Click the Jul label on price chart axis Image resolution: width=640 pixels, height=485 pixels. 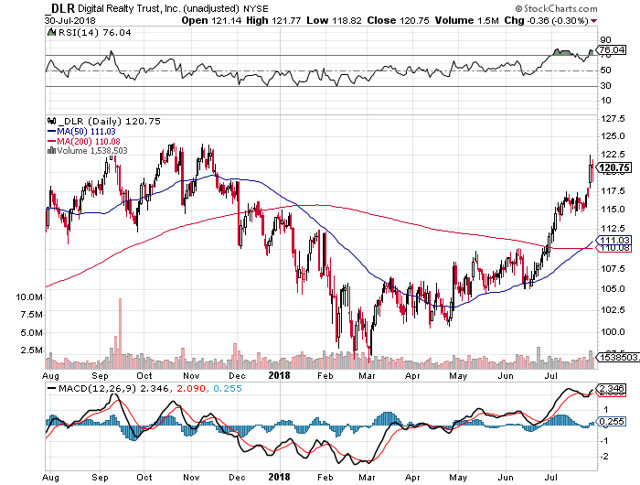click(x=551, y=376)
